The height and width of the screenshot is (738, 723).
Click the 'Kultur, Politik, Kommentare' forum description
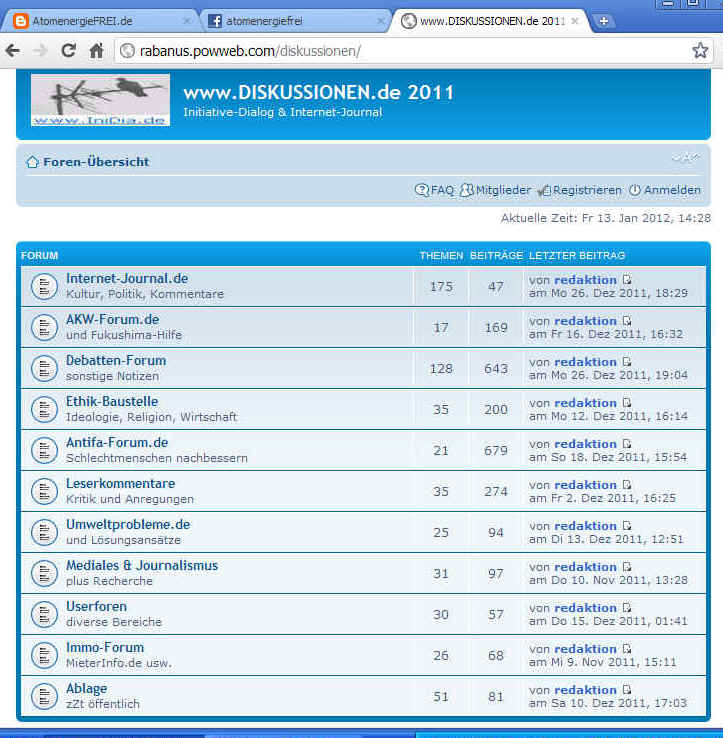click(145, 294)
